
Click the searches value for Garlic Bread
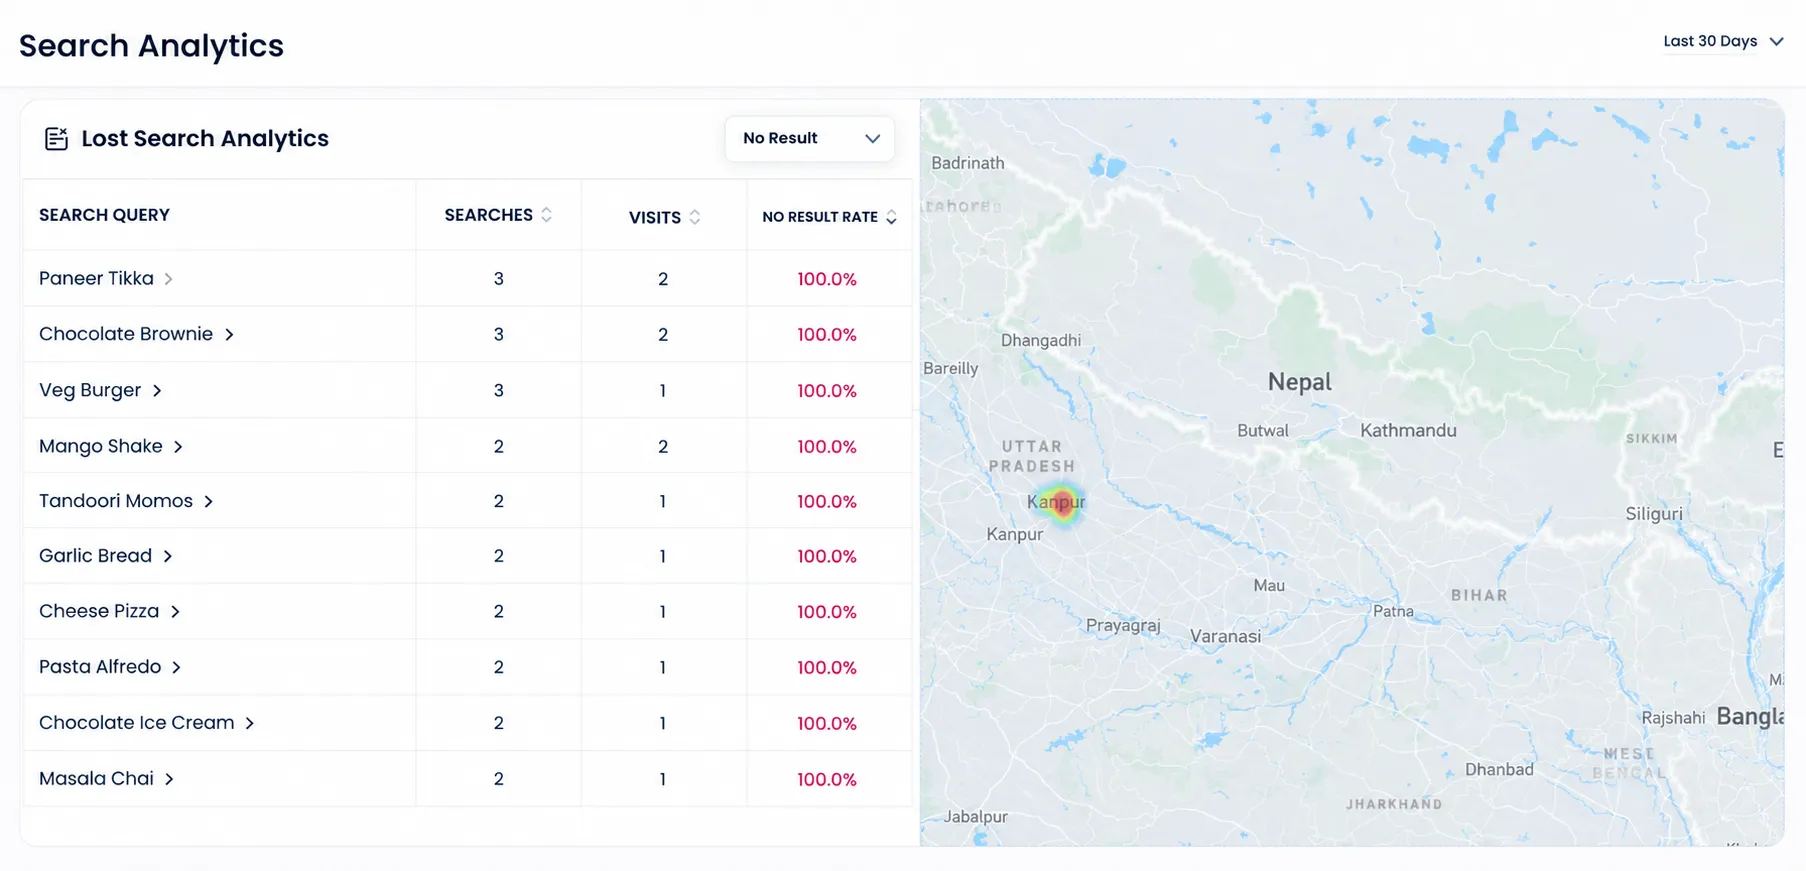tap(498, 556)
